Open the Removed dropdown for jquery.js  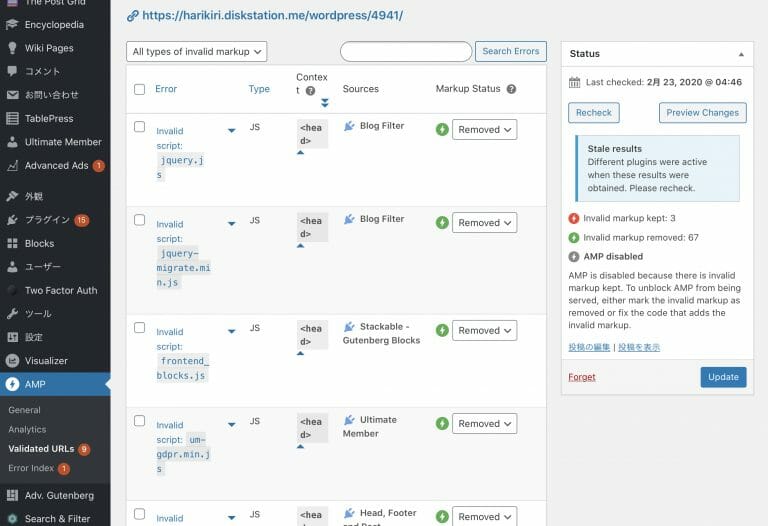coord(484,129)
